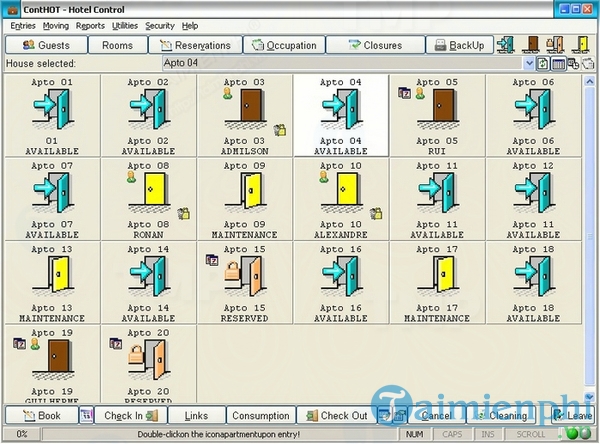Select the Apto 15 reserved locked door

pyautogui.click(x=244, y=277)
